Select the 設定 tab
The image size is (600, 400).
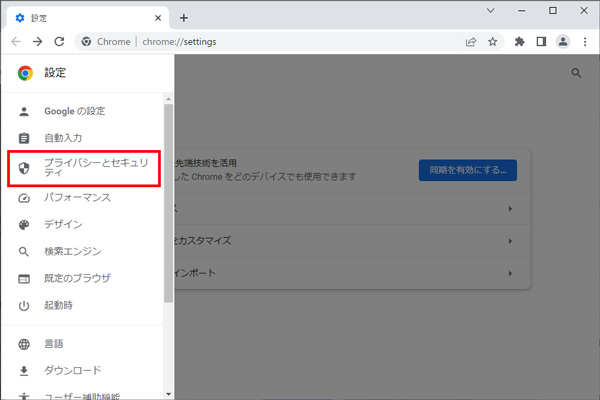tap(88, 18)
